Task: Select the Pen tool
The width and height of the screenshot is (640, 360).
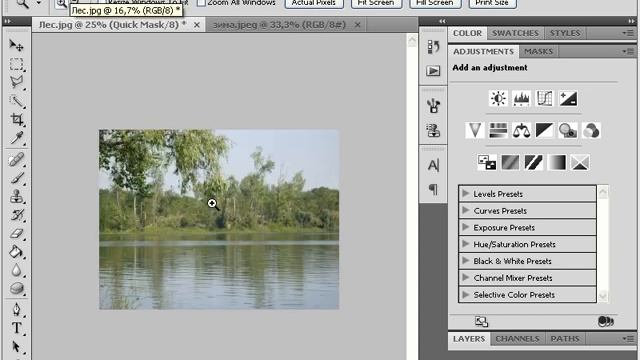Action: (x=16, y=309)
